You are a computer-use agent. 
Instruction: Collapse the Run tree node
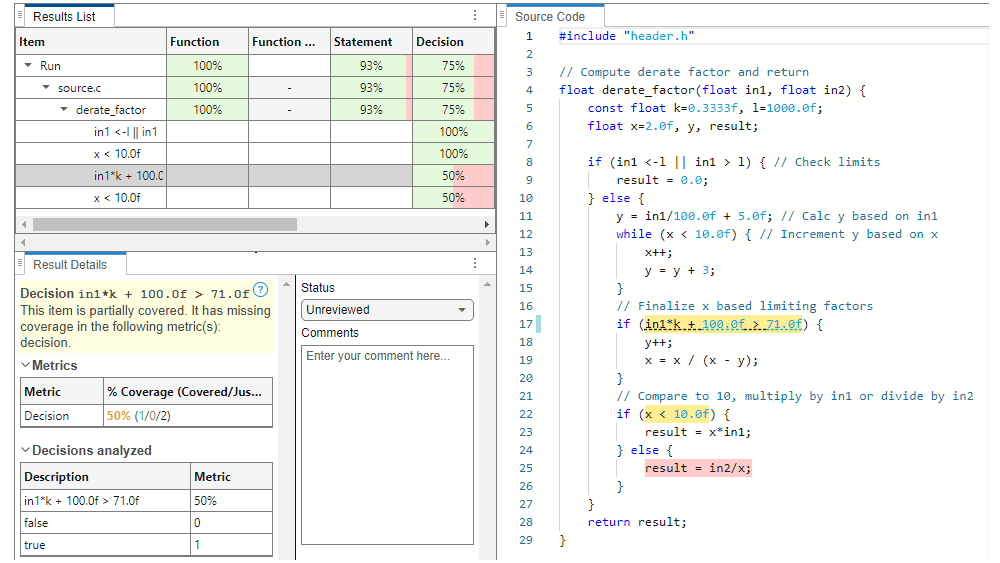click(x=28, y=66)
